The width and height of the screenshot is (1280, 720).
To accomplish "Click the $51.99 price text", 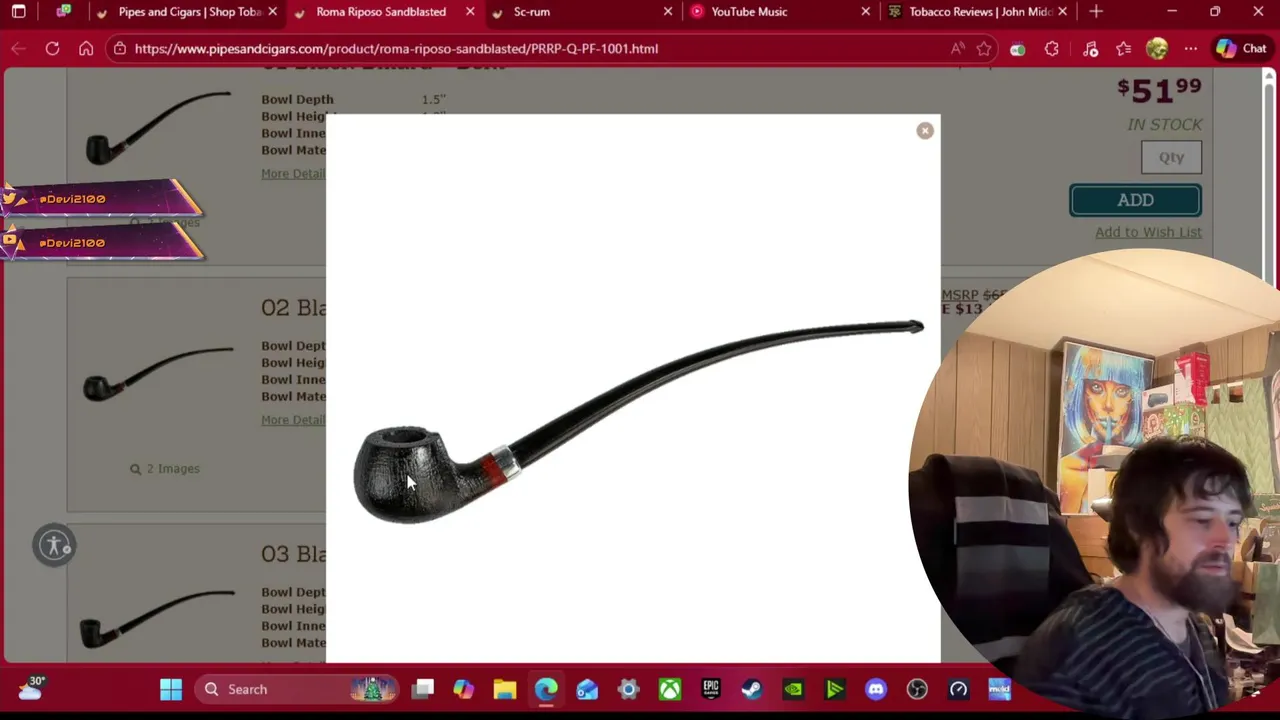I will tap(1159, 90).
